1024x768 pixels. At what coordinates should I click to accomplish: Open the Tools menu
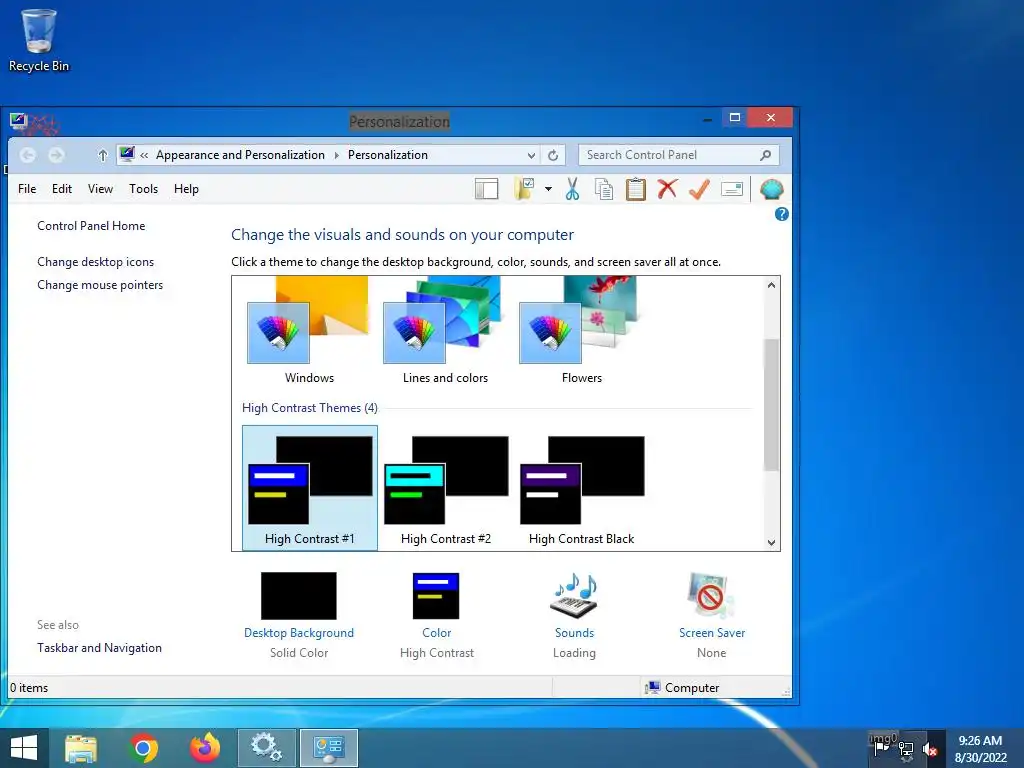coord(144,189)
